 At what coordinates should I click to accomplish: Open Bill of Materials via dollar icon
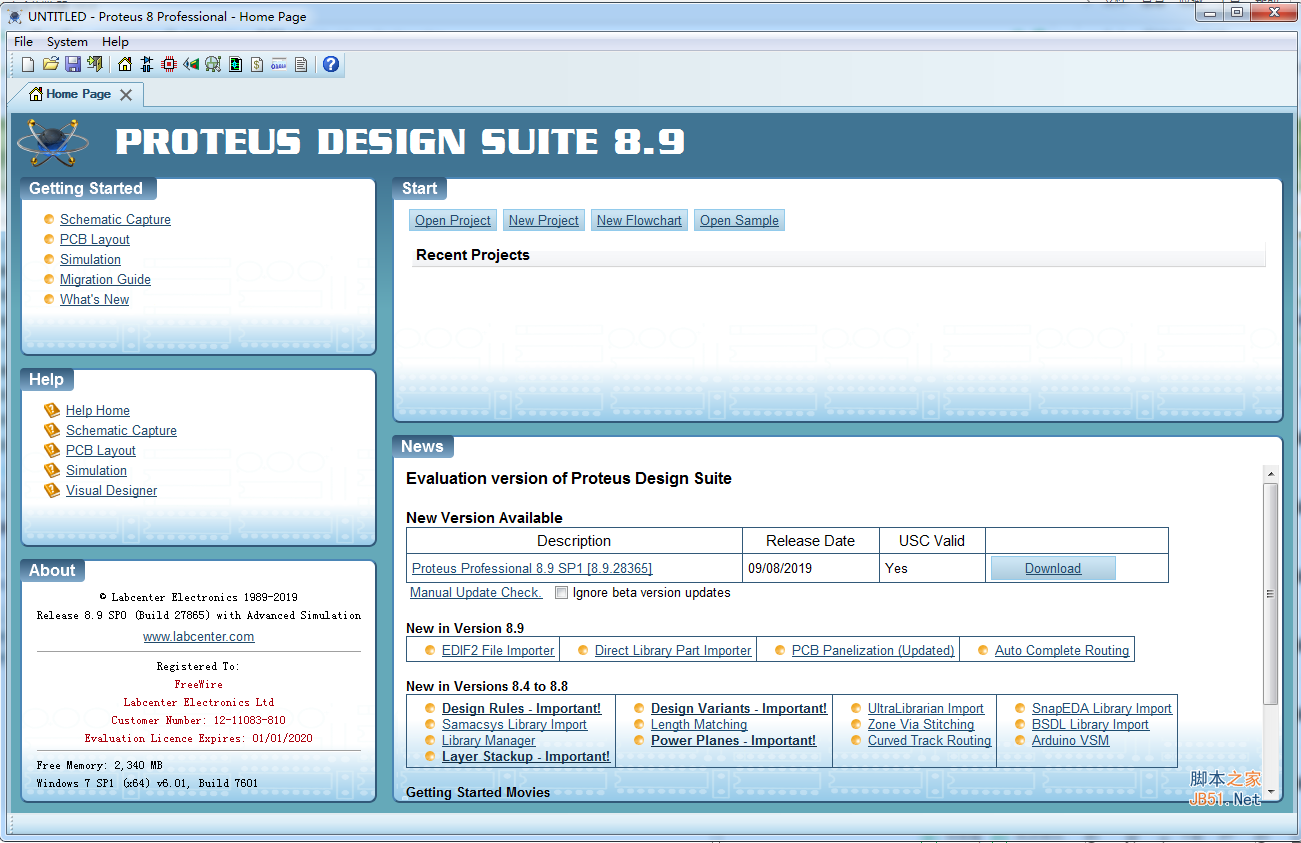[255, 63]
